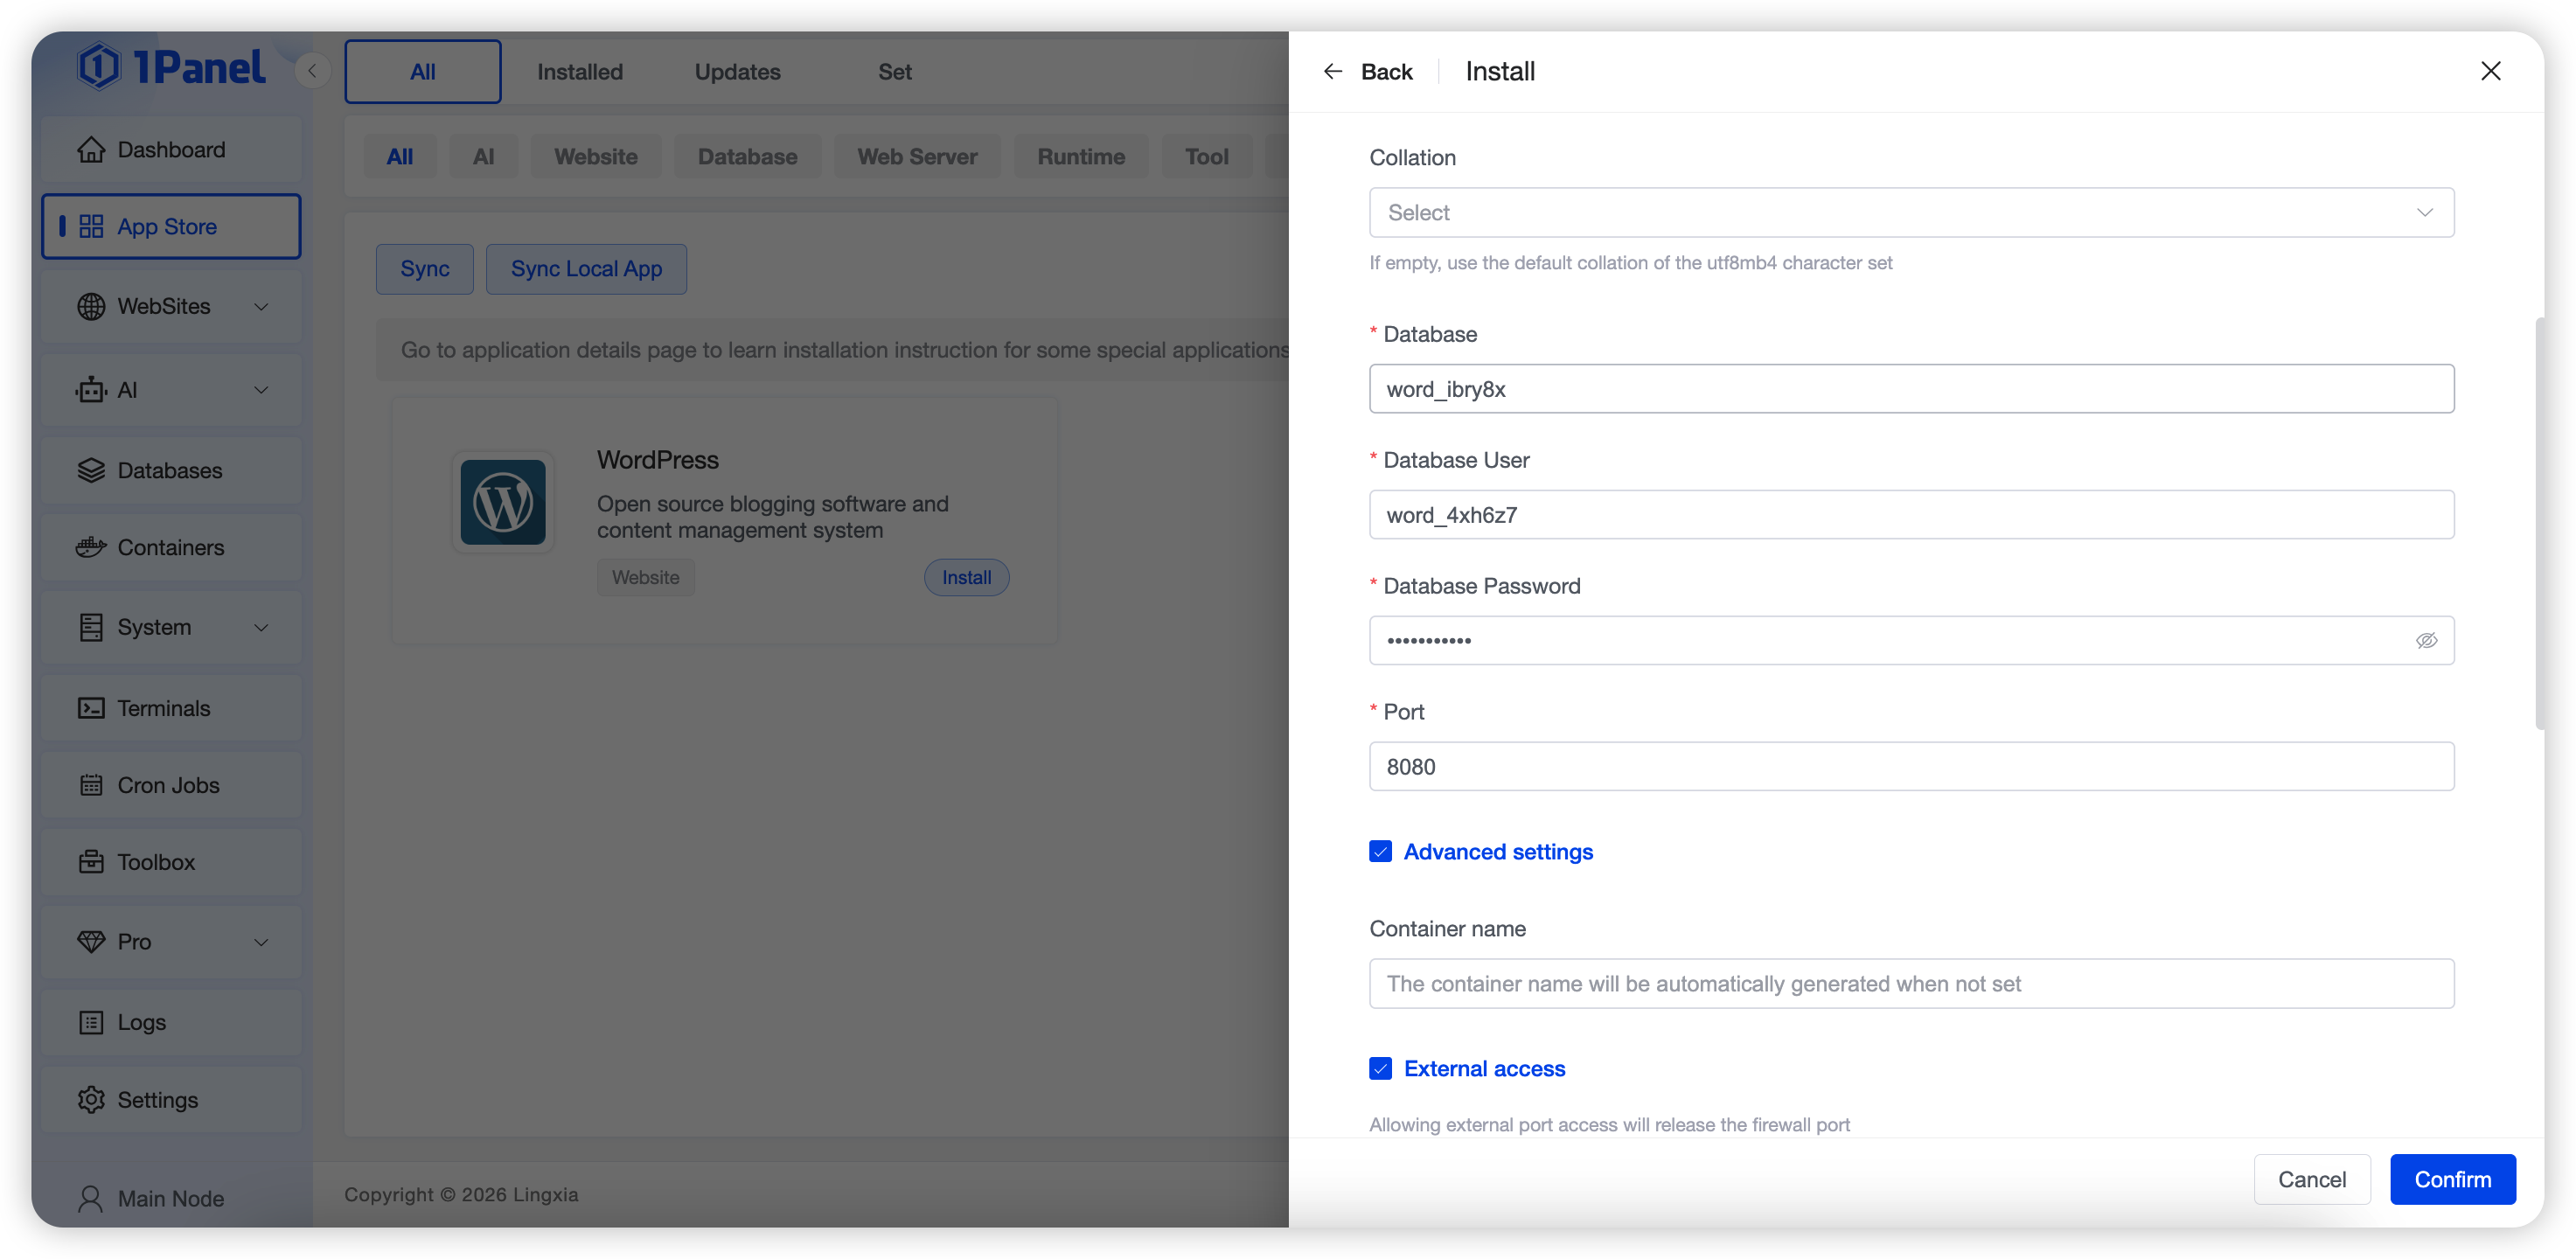
Task: Uncheck the Advanced settings checkbox
Action: pos(1380,852)
